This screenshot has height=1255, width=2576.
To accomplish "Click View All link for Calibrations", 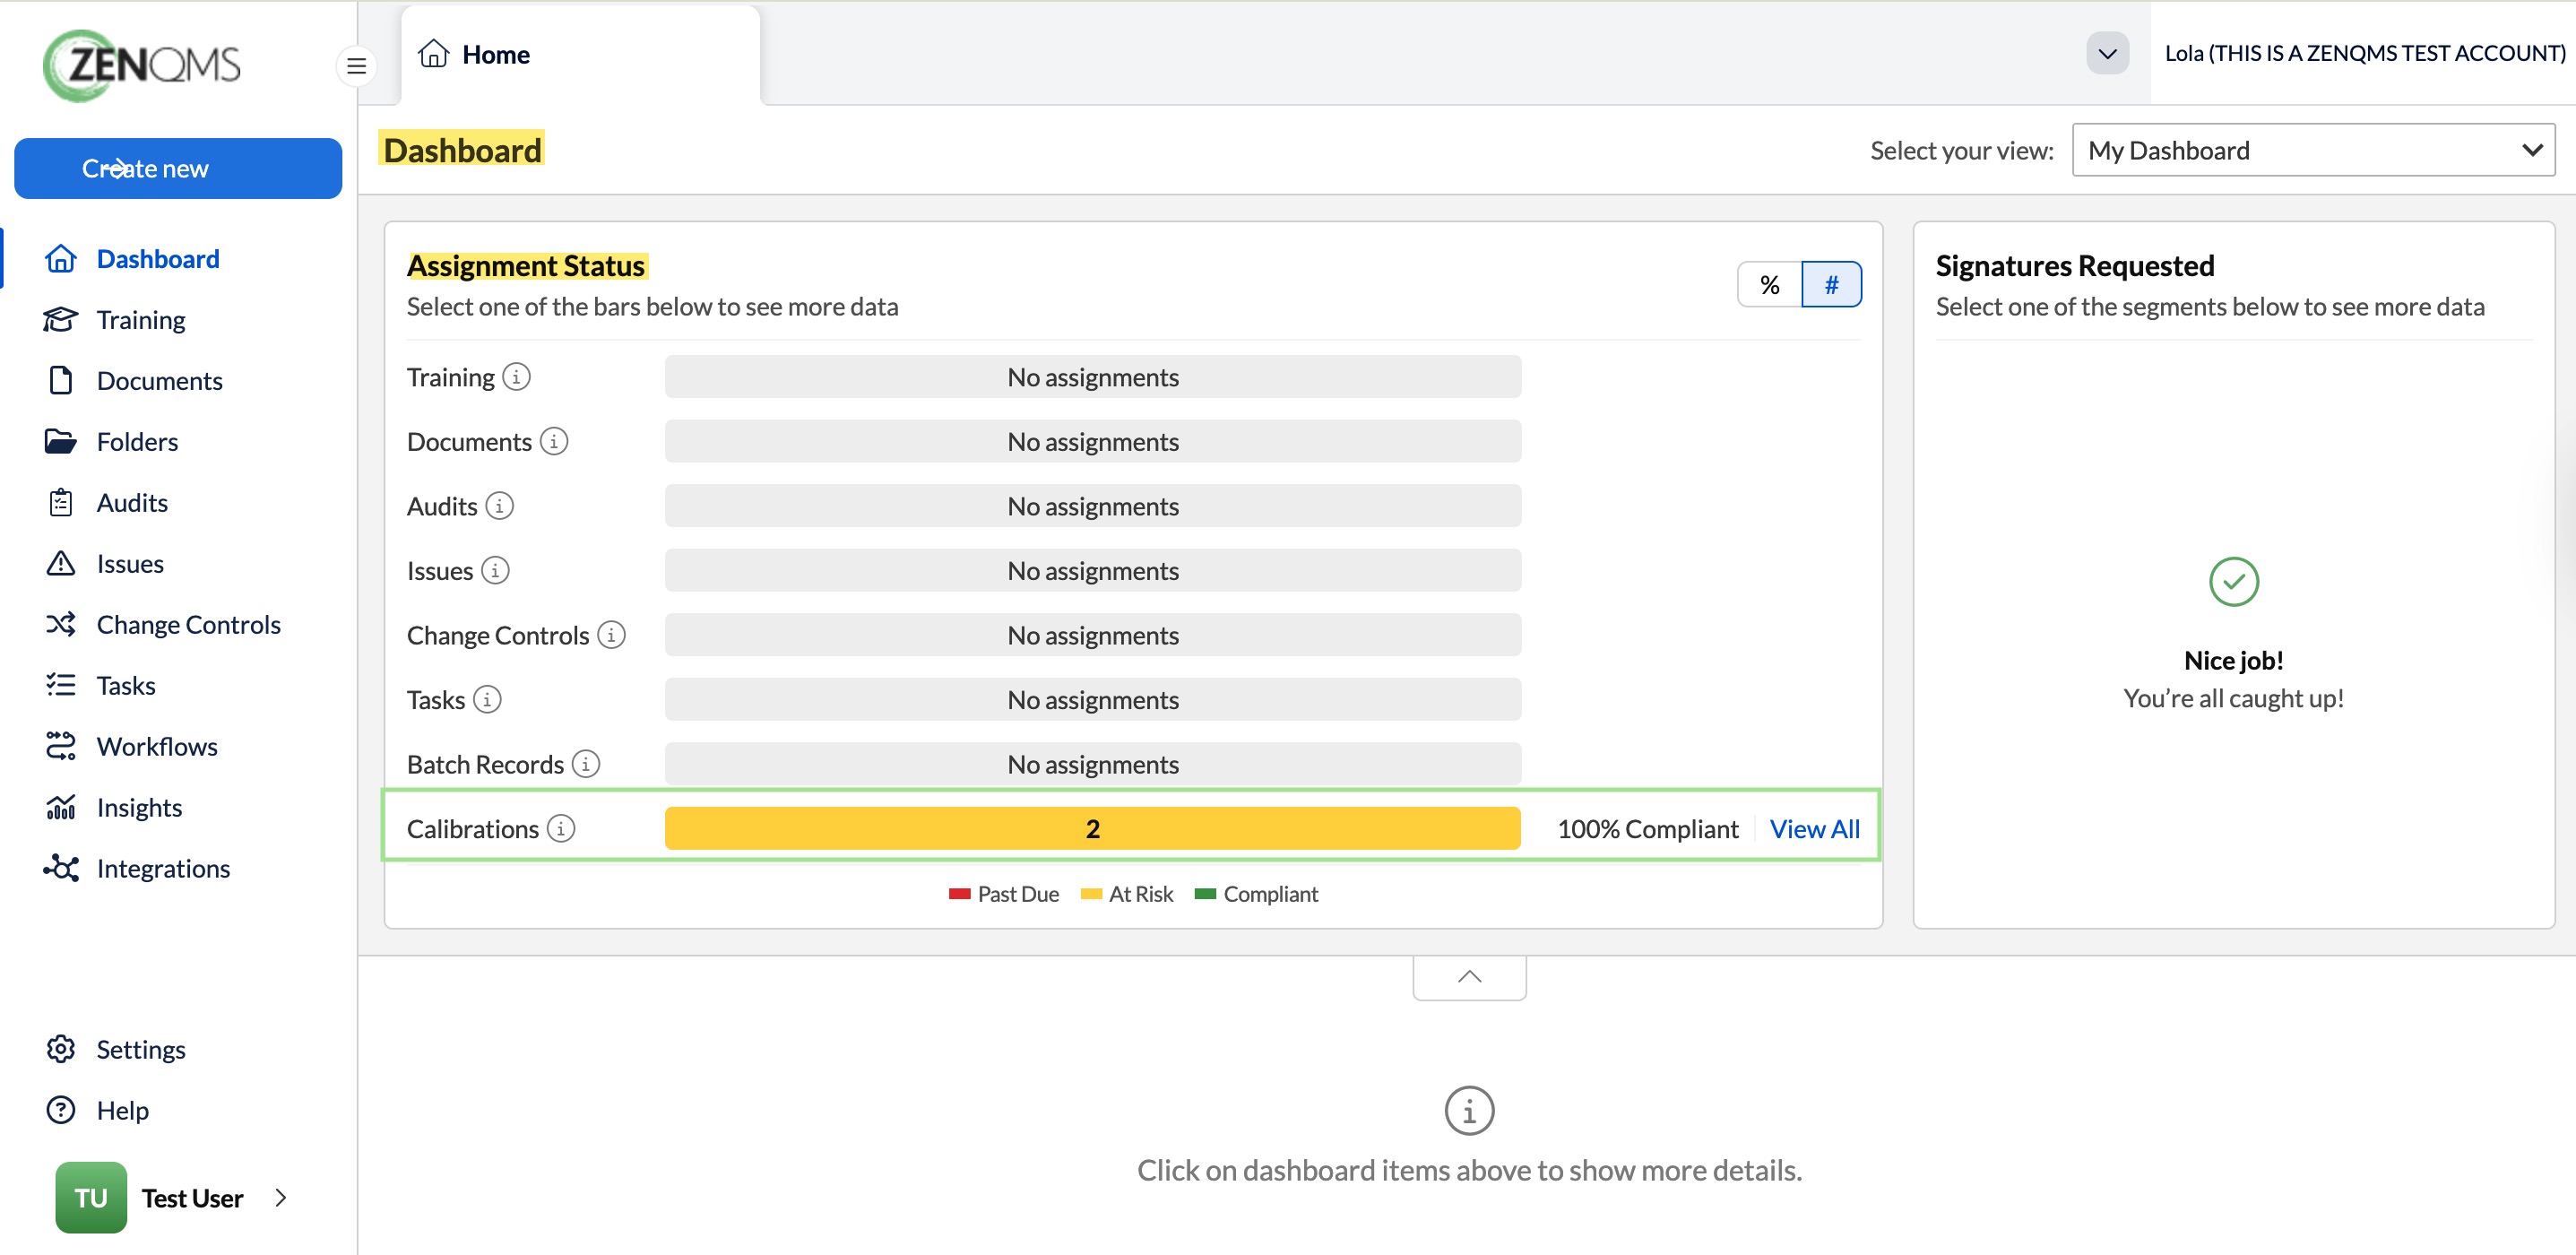I will 1814,829.
